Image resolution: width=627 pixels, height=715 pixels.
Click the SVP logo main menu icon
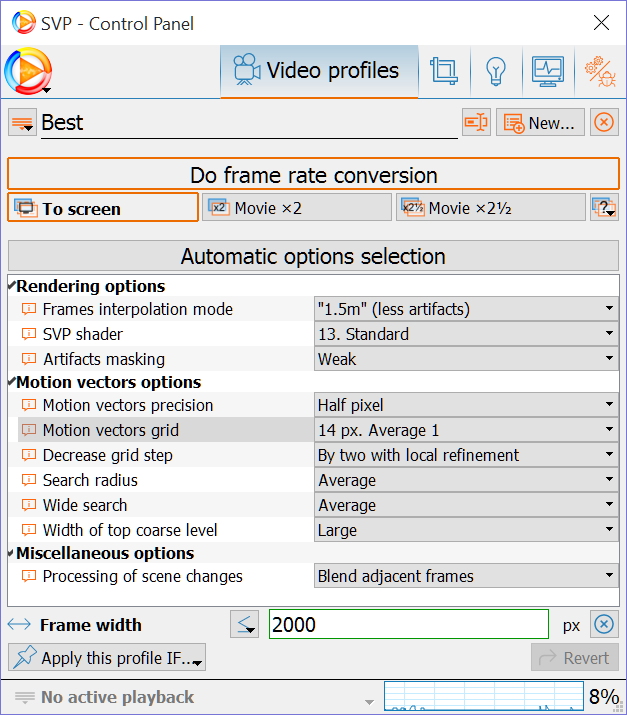[28, 72]
